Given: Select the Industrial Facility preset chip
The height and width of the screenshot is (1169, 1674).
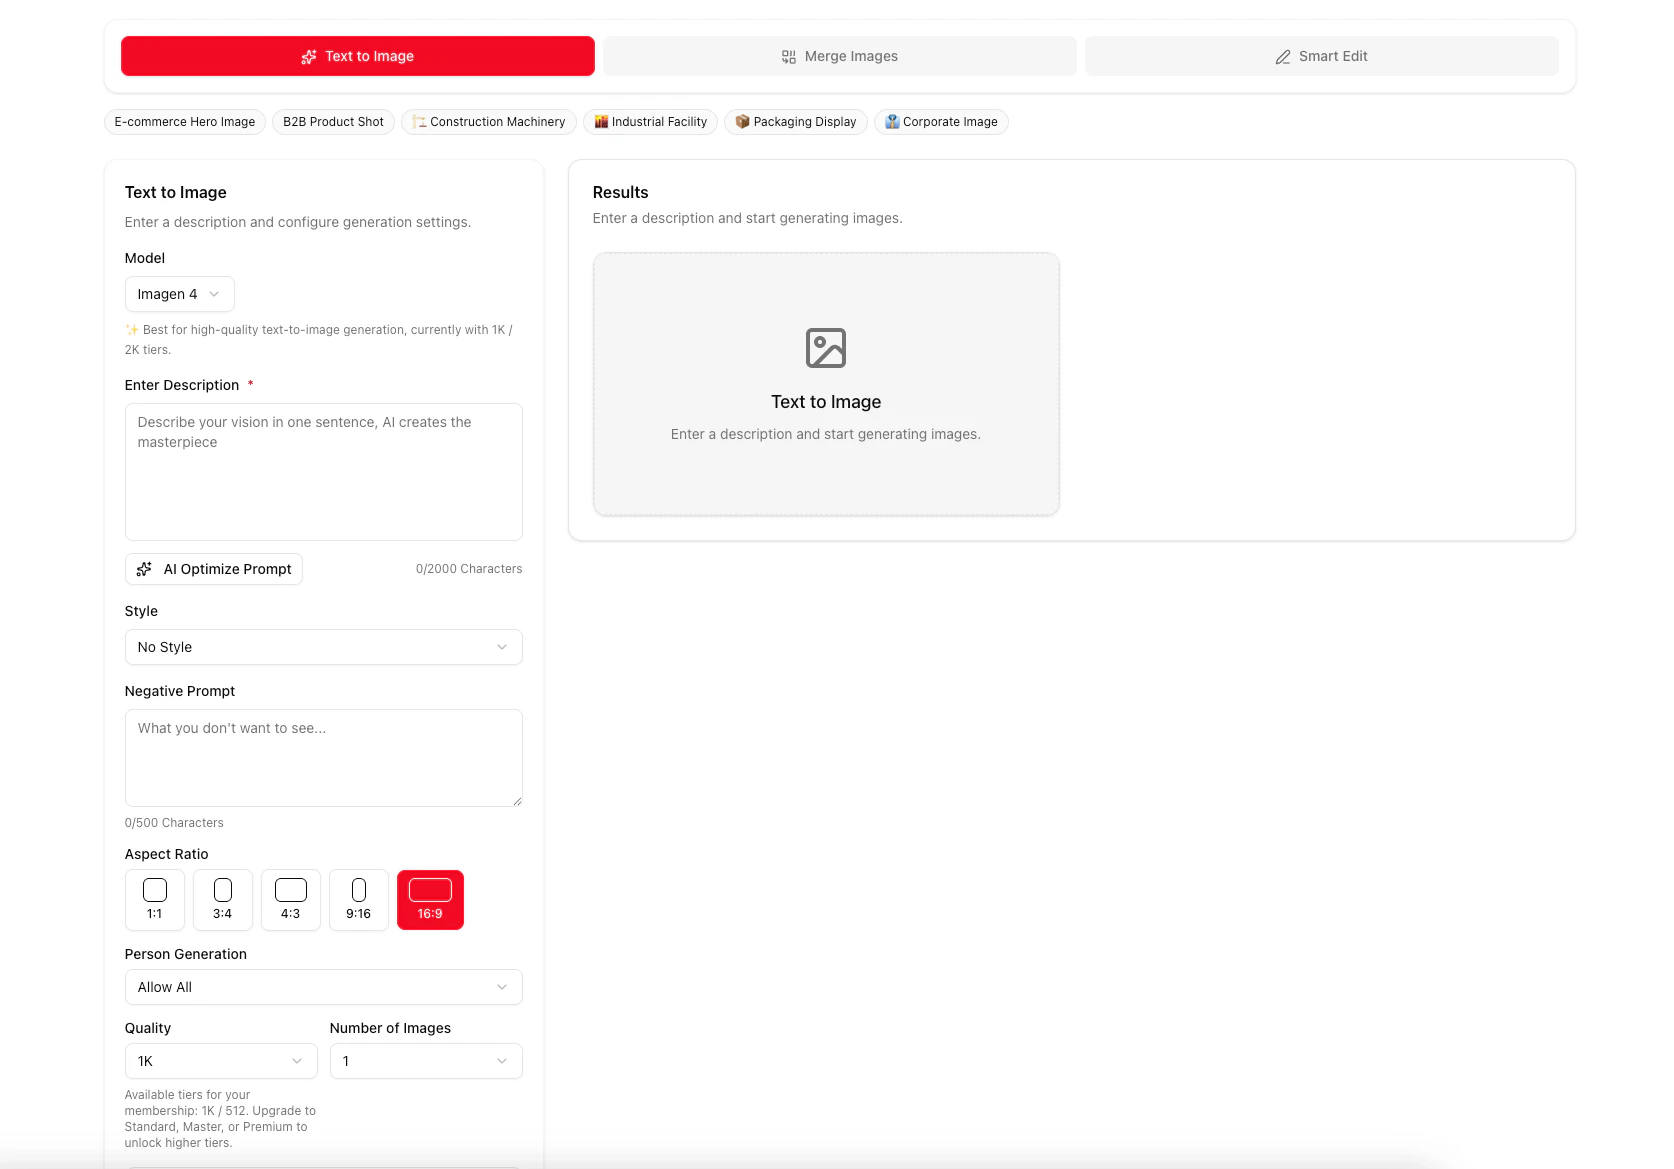Looking at the screenshot, I should tap(650, 122).
